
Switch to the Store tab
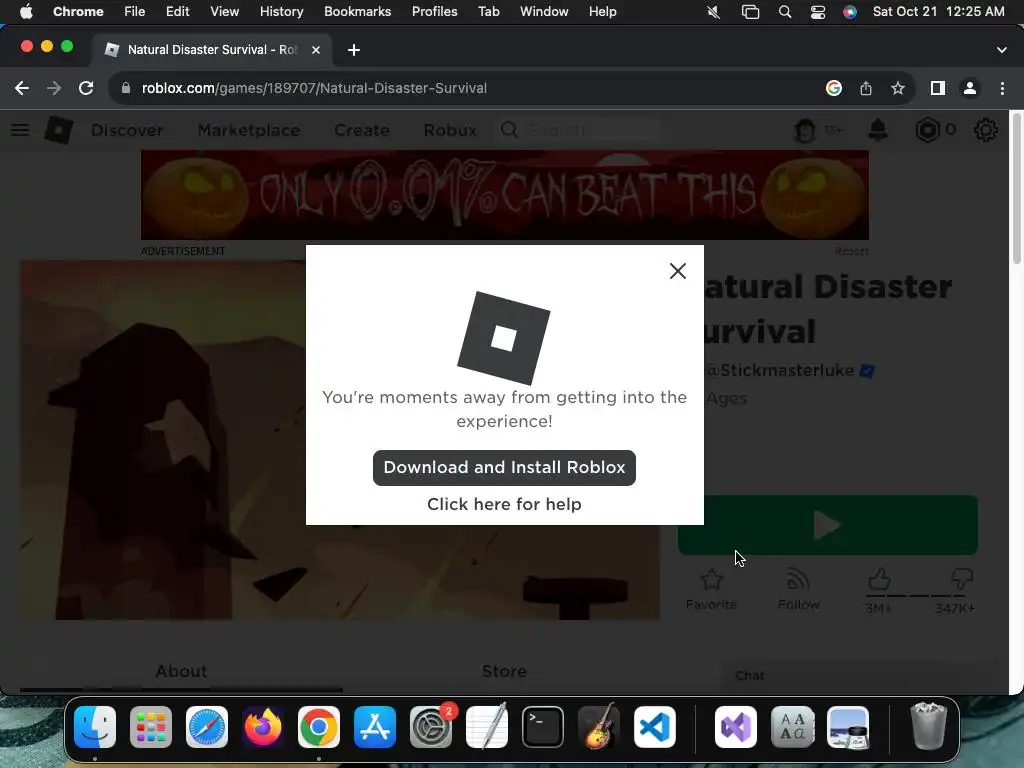pyautogui.click(x=504, y=671)
